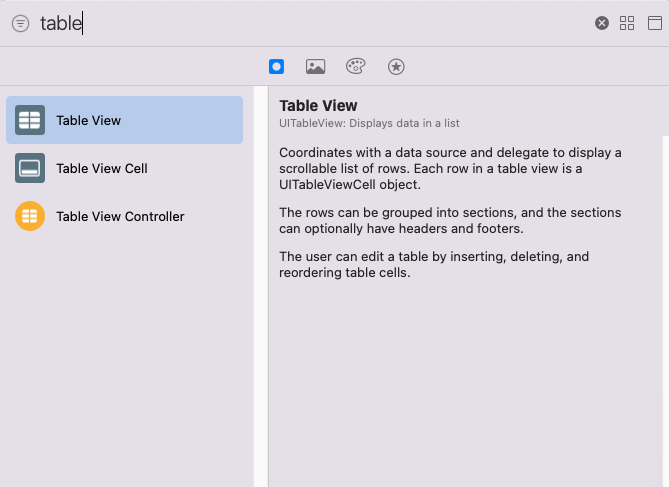This screenshot has height=487, width=669.
Task: Open the filter options icon in search field
Action: 20,23
